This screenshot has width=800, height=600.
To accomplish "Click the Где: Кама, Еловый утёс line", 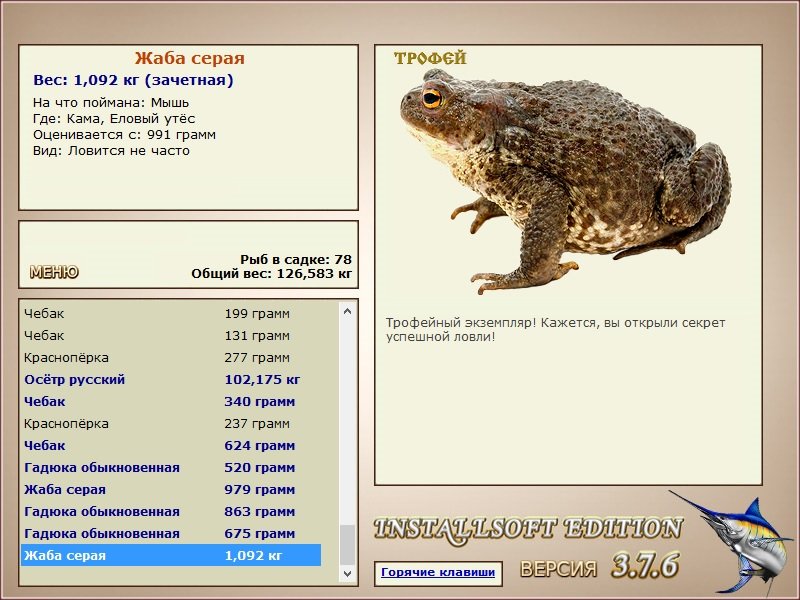I will pyautogui.click(x=114, y=119).
